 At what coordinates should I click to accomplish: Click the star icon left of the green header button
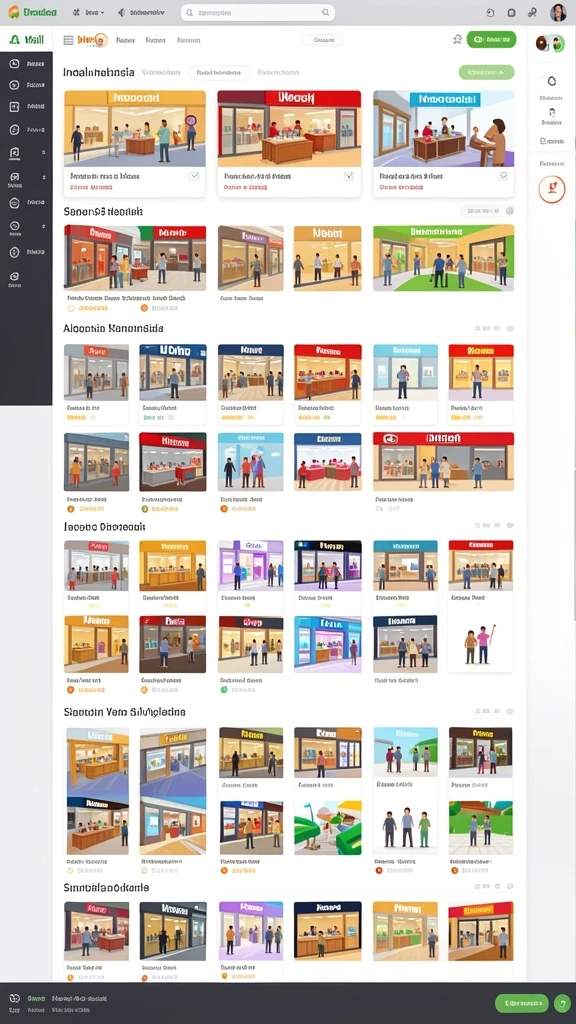pyautogui.click(x=457, y=40)
